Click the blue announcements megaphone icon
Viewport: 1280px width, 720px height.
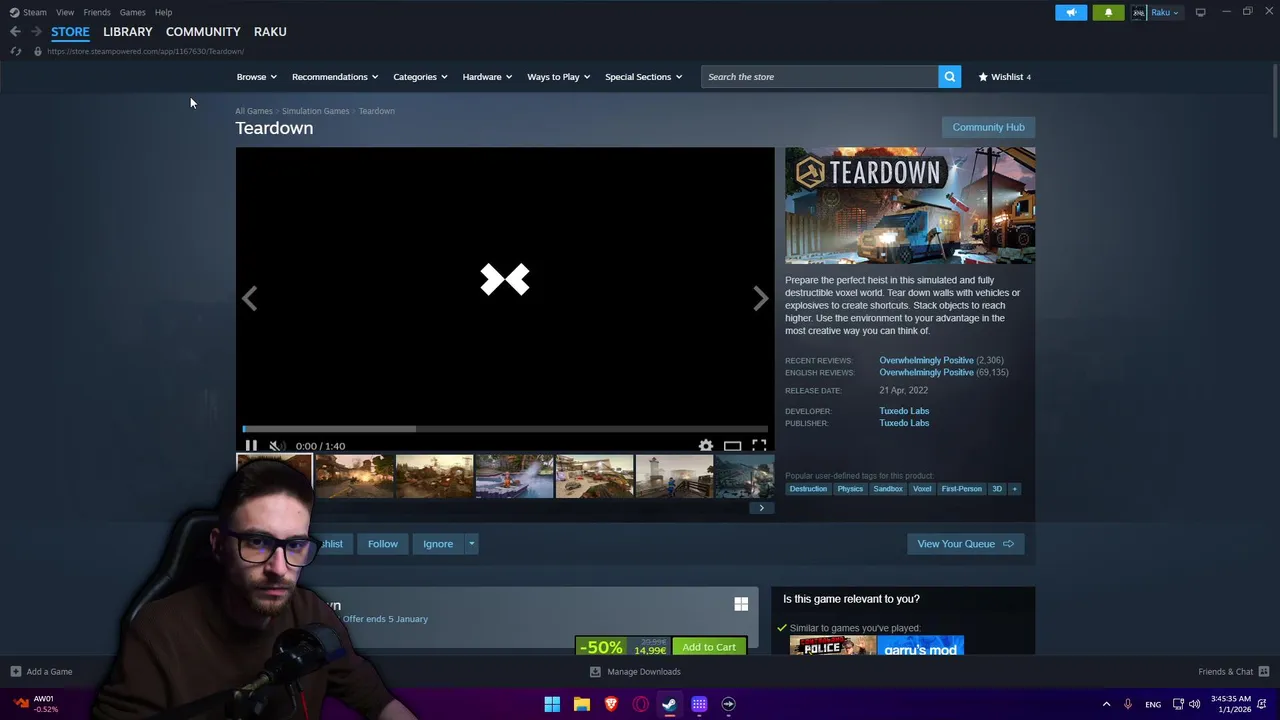click(1071, 12)
